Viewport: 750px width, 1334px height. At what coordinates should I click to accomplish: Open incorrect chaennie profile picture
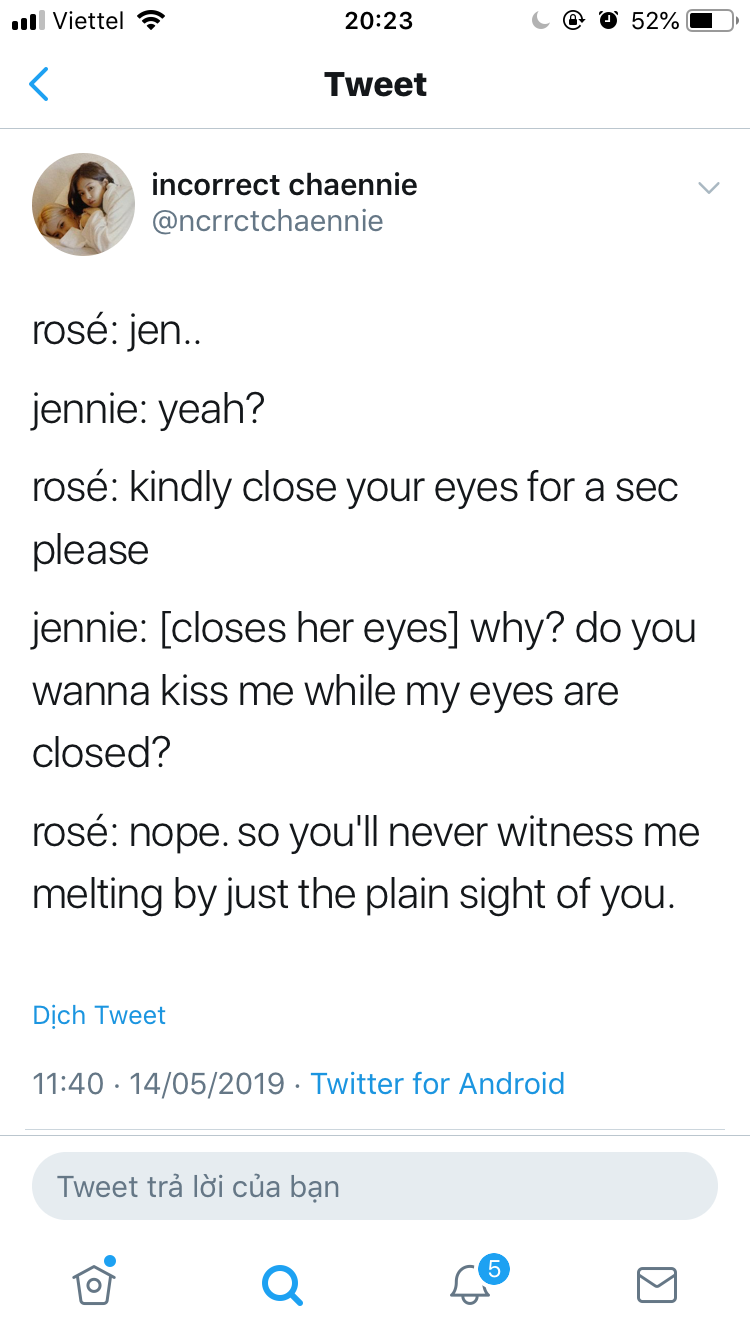(x=83, y=204)
